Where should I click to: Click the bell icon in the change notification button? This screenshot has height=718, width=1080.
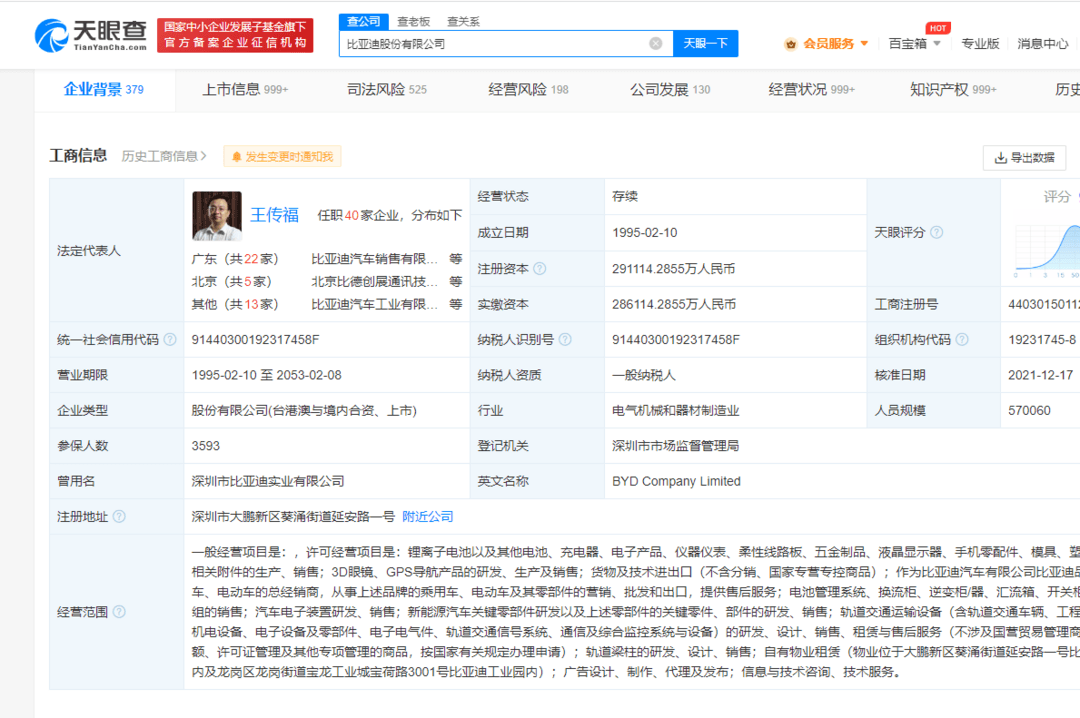[236, 157]
